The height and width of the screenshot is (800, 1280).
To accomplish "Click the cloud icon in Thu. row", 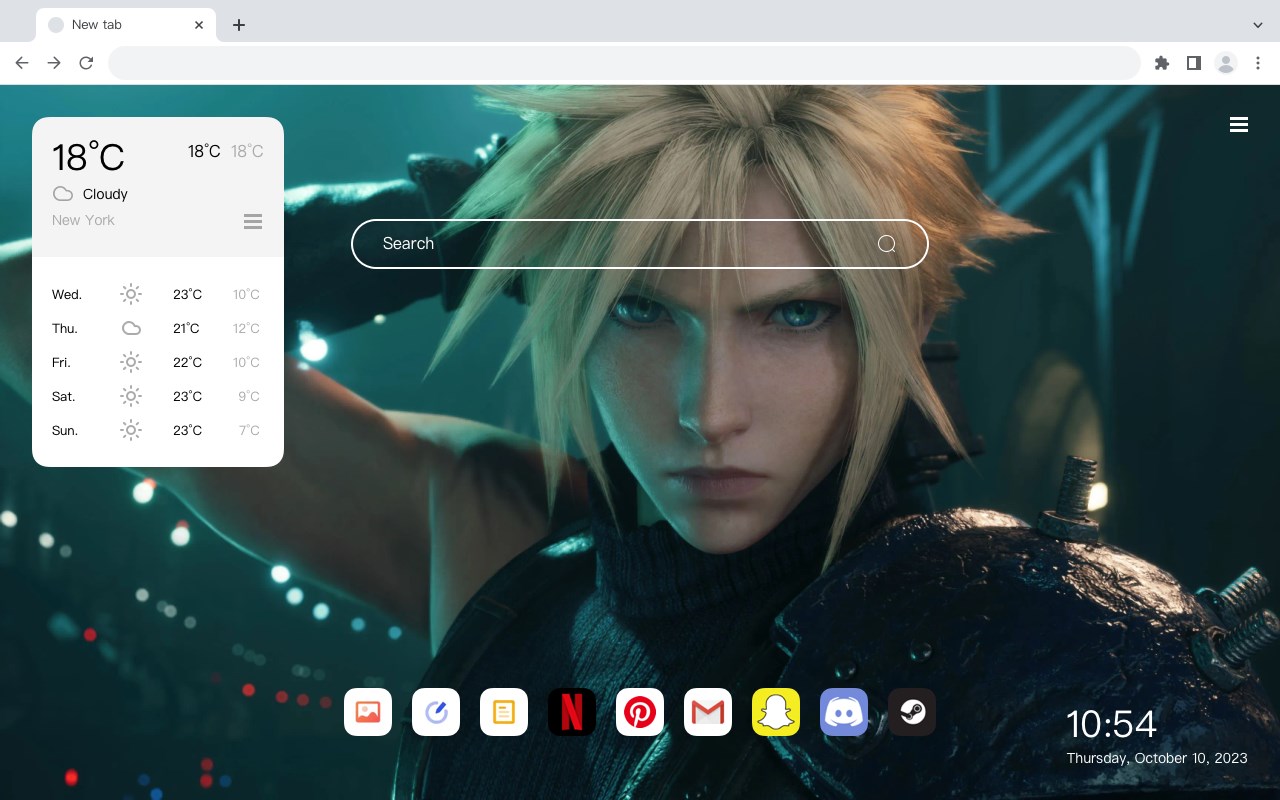I will [131, 328].
